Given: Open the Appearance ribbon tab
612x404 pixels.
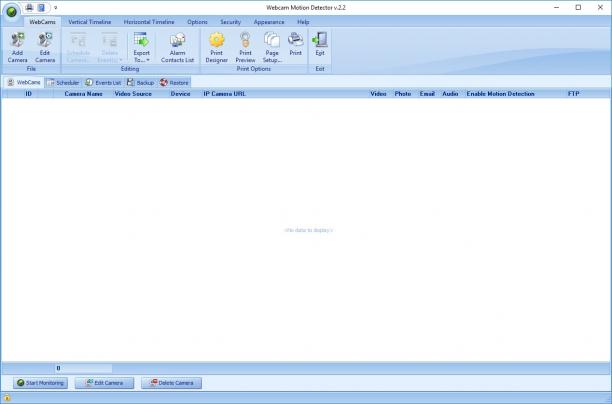Looking at the screenshot, I should click(269, 22).
